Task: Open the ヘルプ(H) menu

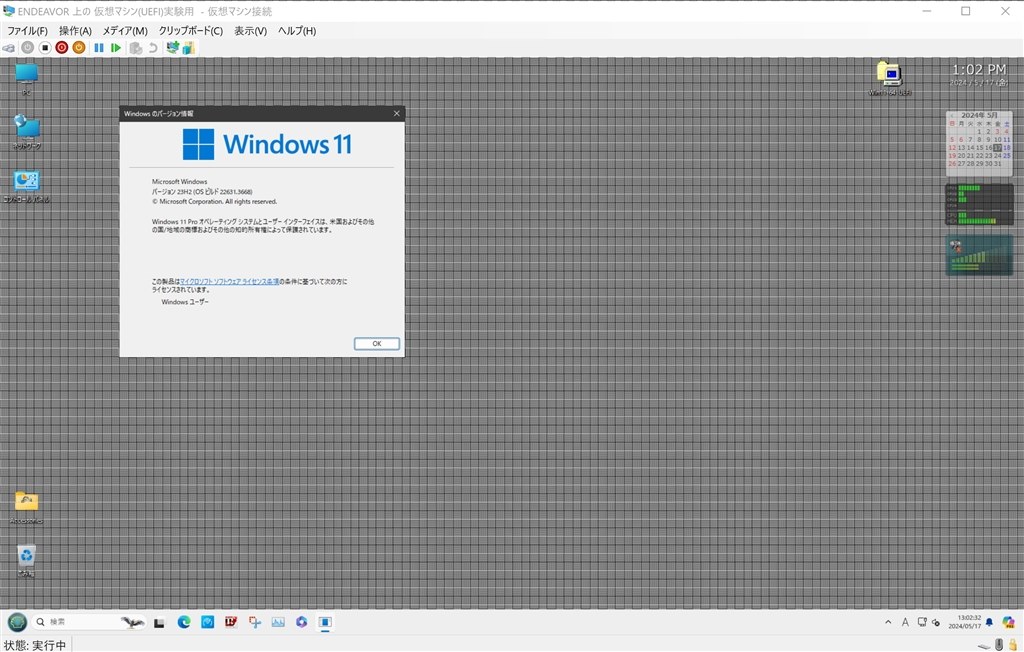Action: pyautogui.click(x=296, y=31)
